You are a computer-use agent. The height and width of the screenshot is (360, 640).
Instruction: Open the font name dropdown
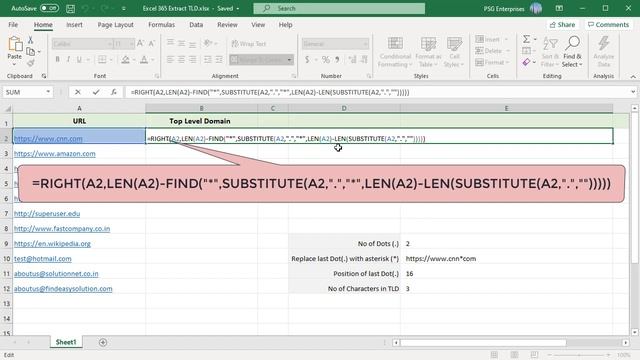109,44
